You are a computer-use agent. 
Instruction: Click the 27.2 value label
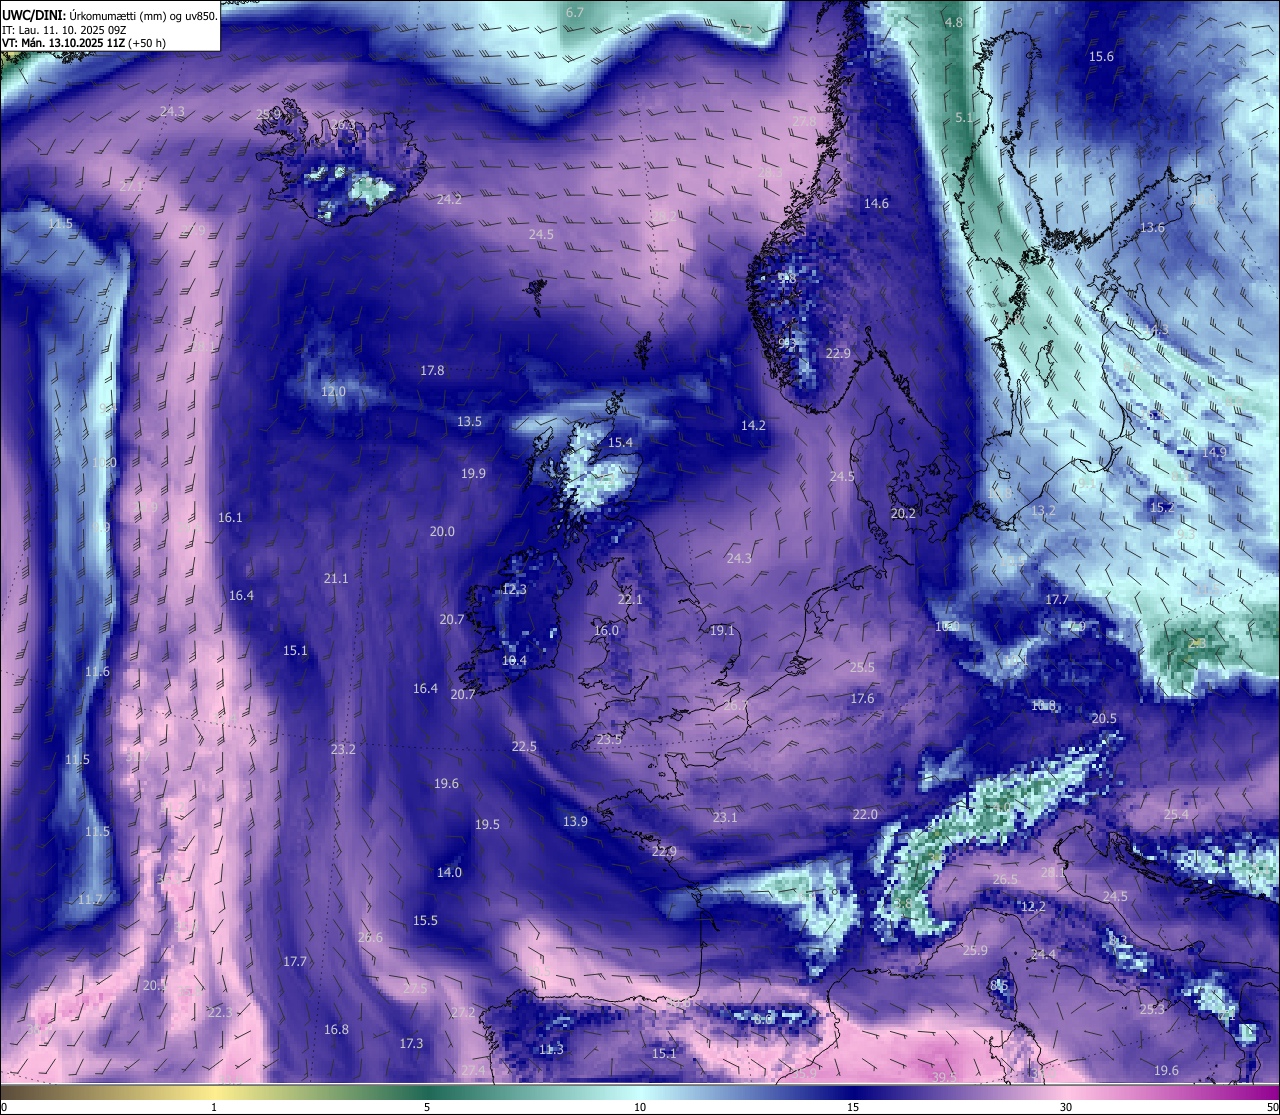pos(463,1012)
